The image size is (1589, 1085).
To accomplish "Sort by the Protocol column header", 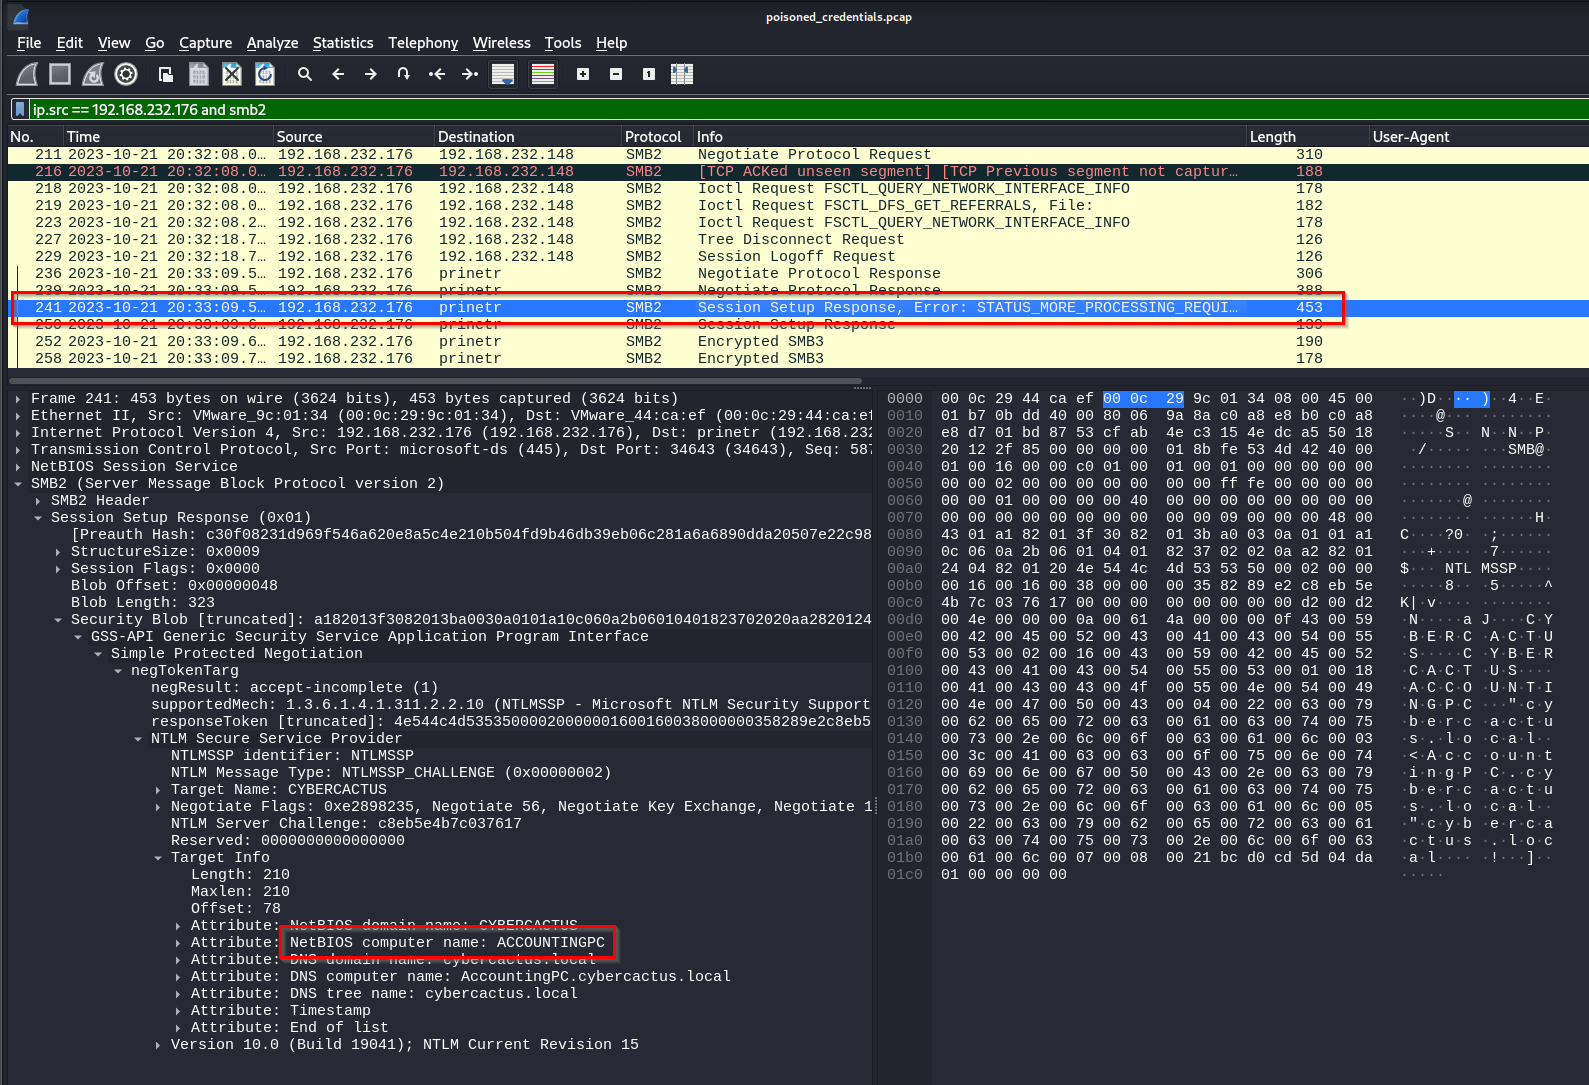I will [652, 137].
